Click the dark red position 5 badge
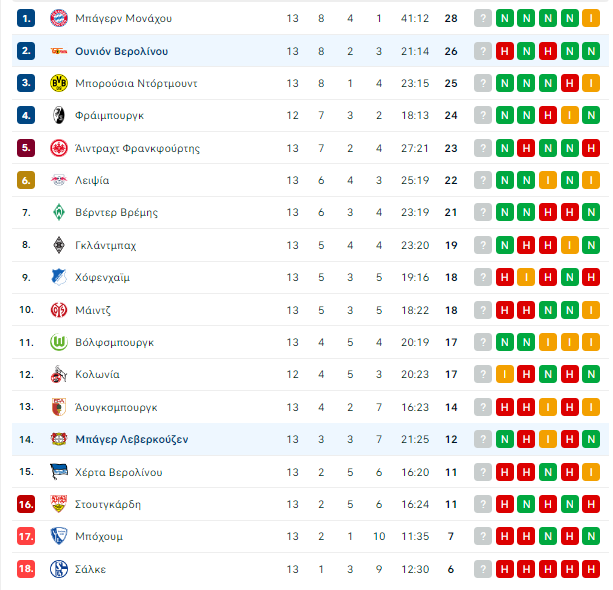Viewport: 613px width, 590px height. (26, 148)
